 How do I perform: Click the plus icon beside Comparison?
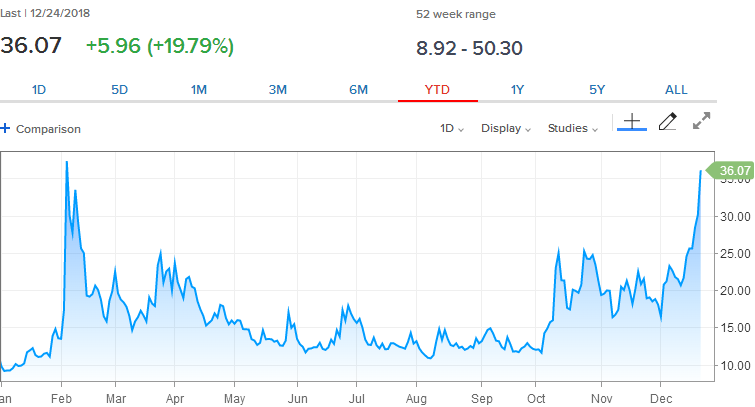[x=5, y=129]
